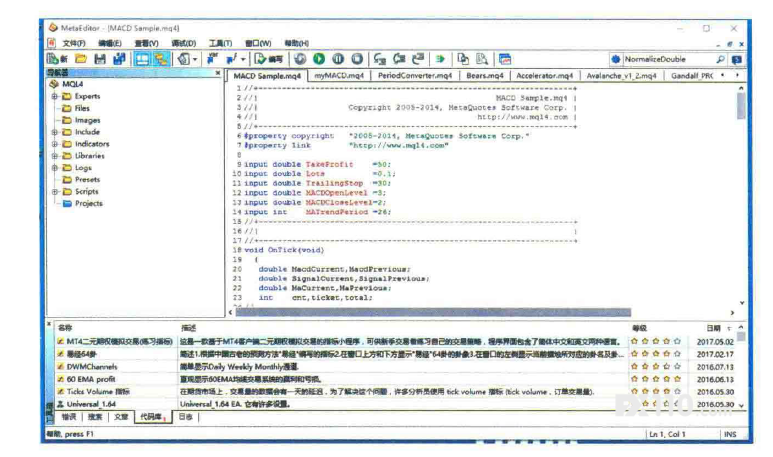Click the copy documents toolbar icon
This screenshot has width=773, height=457.
click(463, 59)
